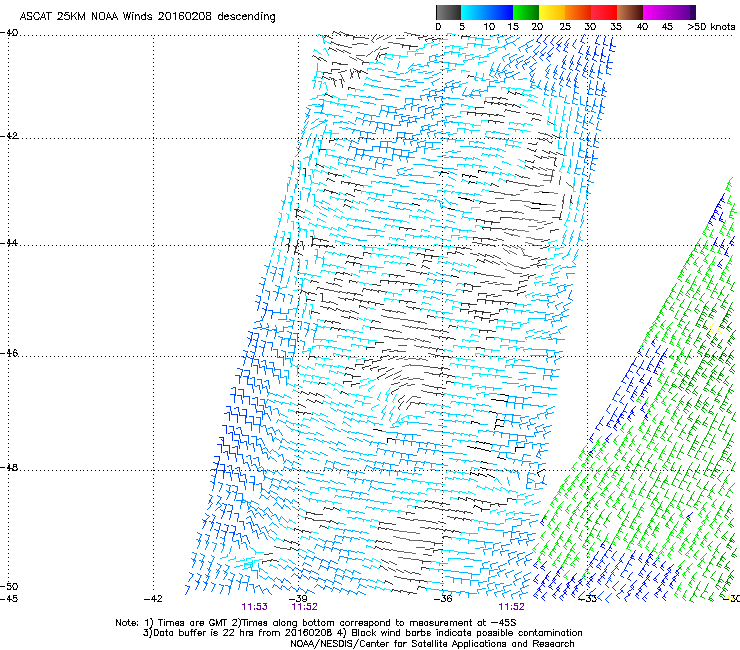
Task: Click the "11:52" time label between -36 and -33
Action: [512, 607]
